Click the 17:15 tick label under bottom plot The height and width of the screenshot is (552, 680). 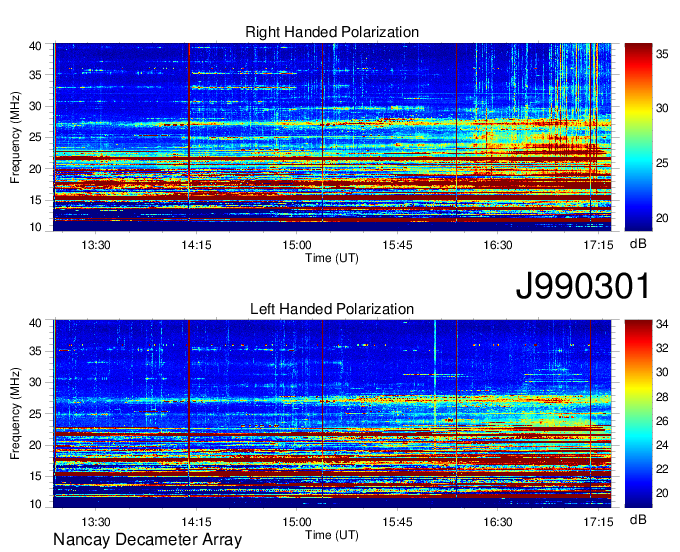pos(598,522)
